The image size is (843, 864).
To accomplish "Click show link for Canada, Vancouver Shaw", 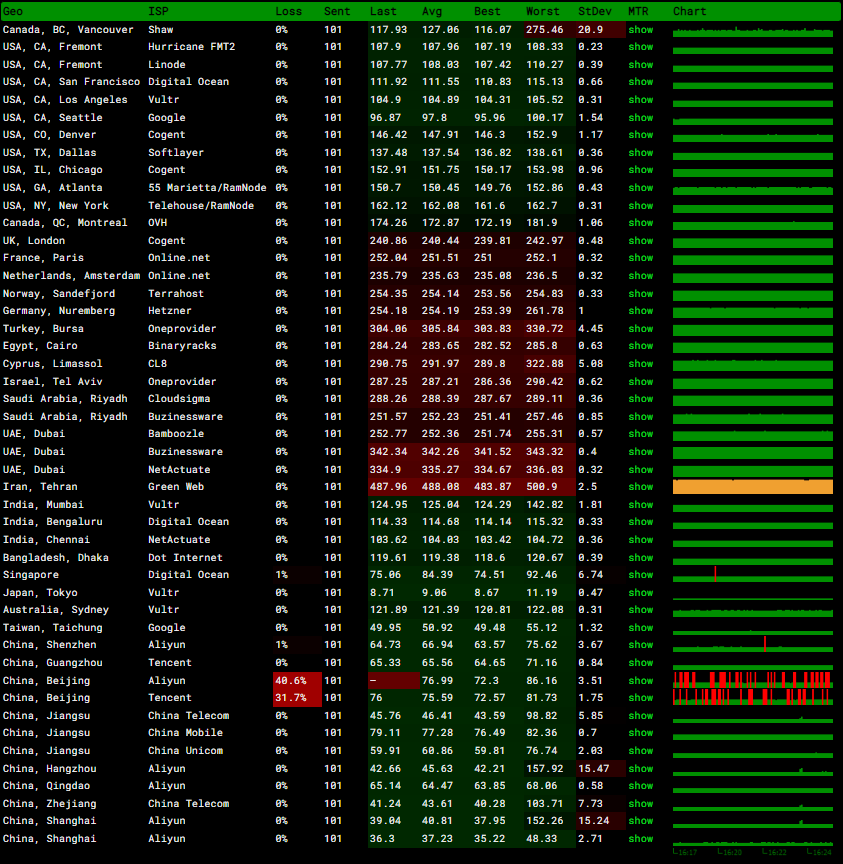I will (640, 30).
